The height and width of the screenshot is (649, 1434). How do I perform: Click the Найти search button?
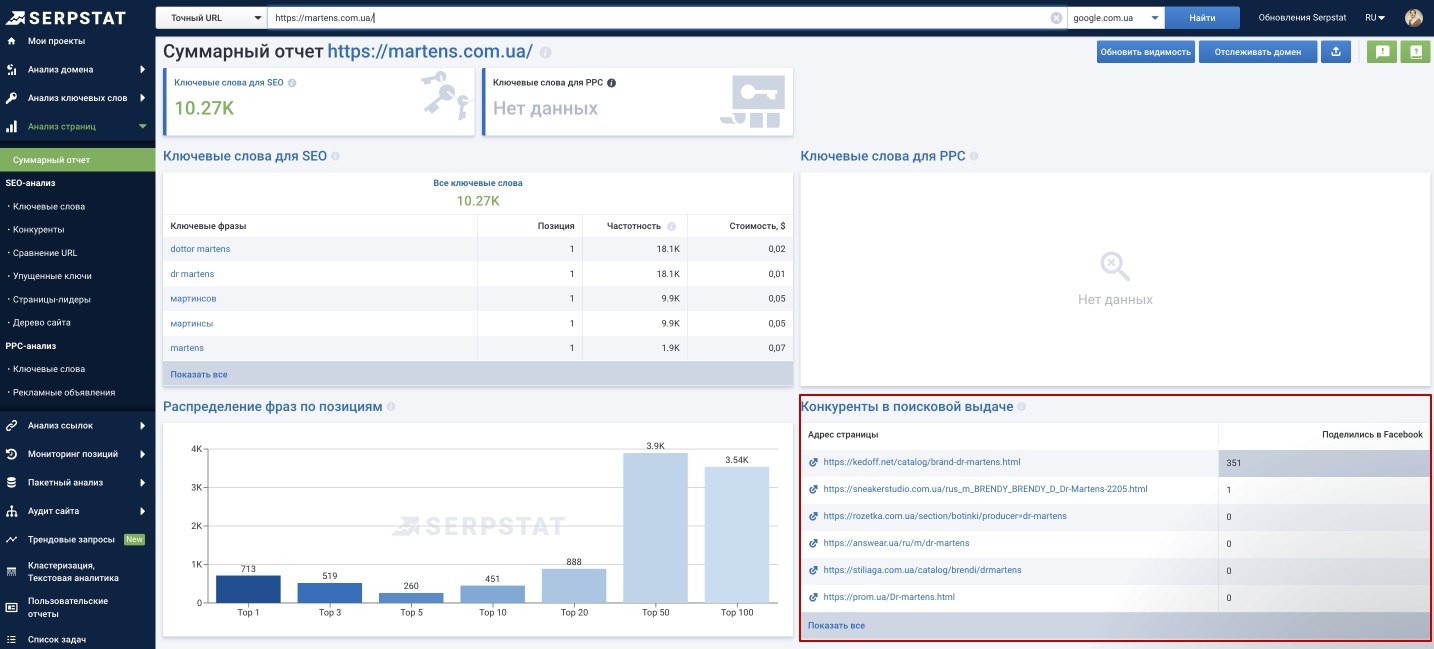pos(1203,18)
